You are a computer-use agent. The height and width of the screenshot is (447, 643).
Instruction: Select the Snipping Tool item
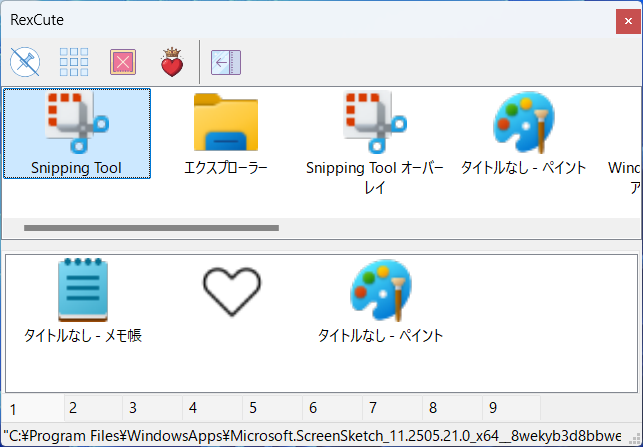tap(77, 134)
